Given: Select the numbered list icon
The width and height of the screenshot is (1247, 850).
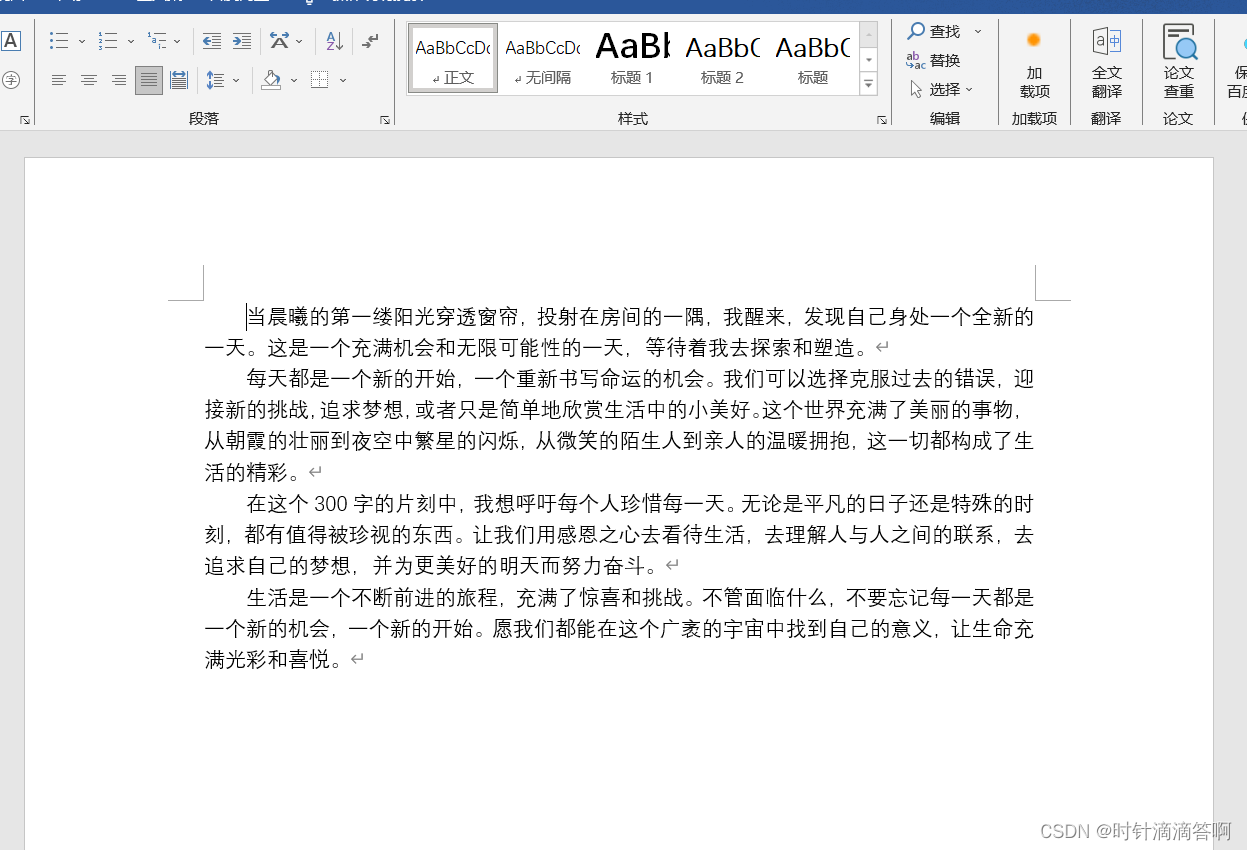Looking at the screenshot, I should pos(110,40).
